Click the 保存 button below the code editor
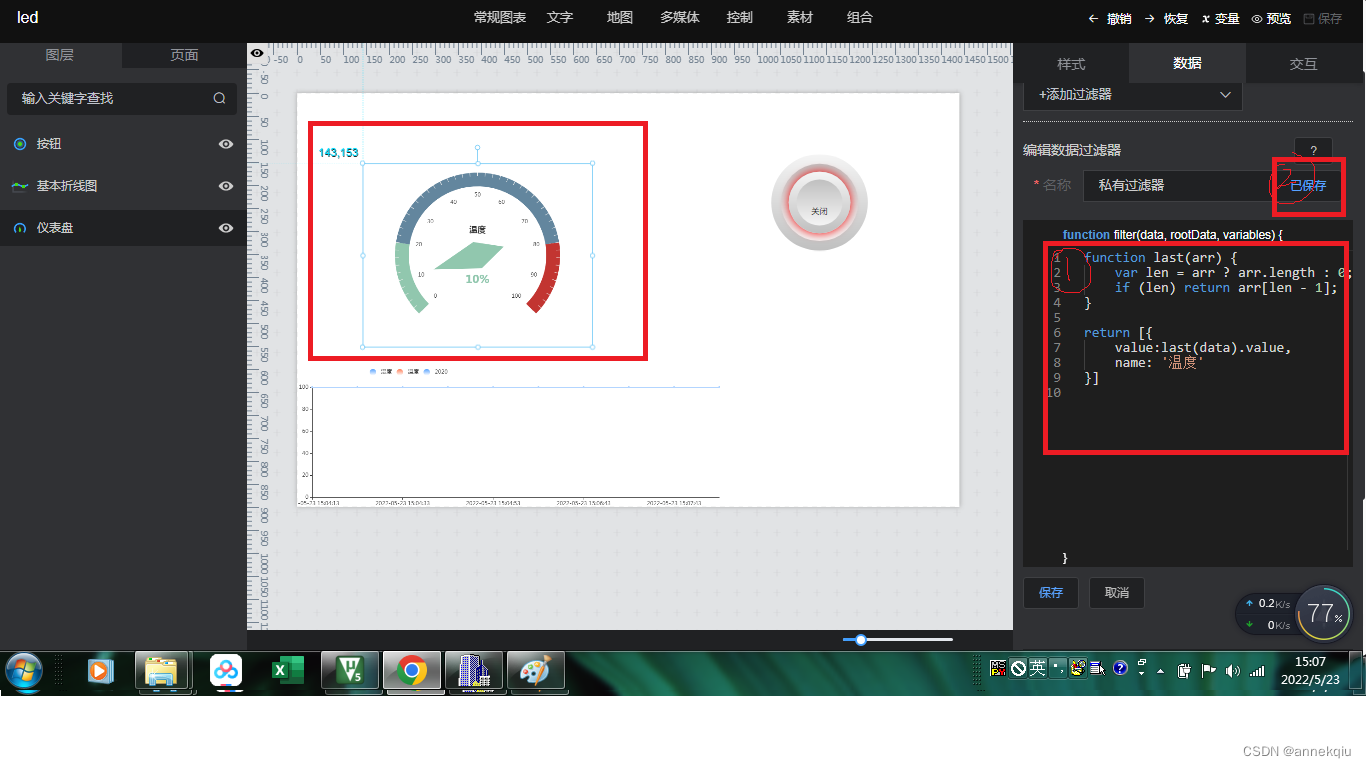The image size is (1366, 768). click(1051, 593)
